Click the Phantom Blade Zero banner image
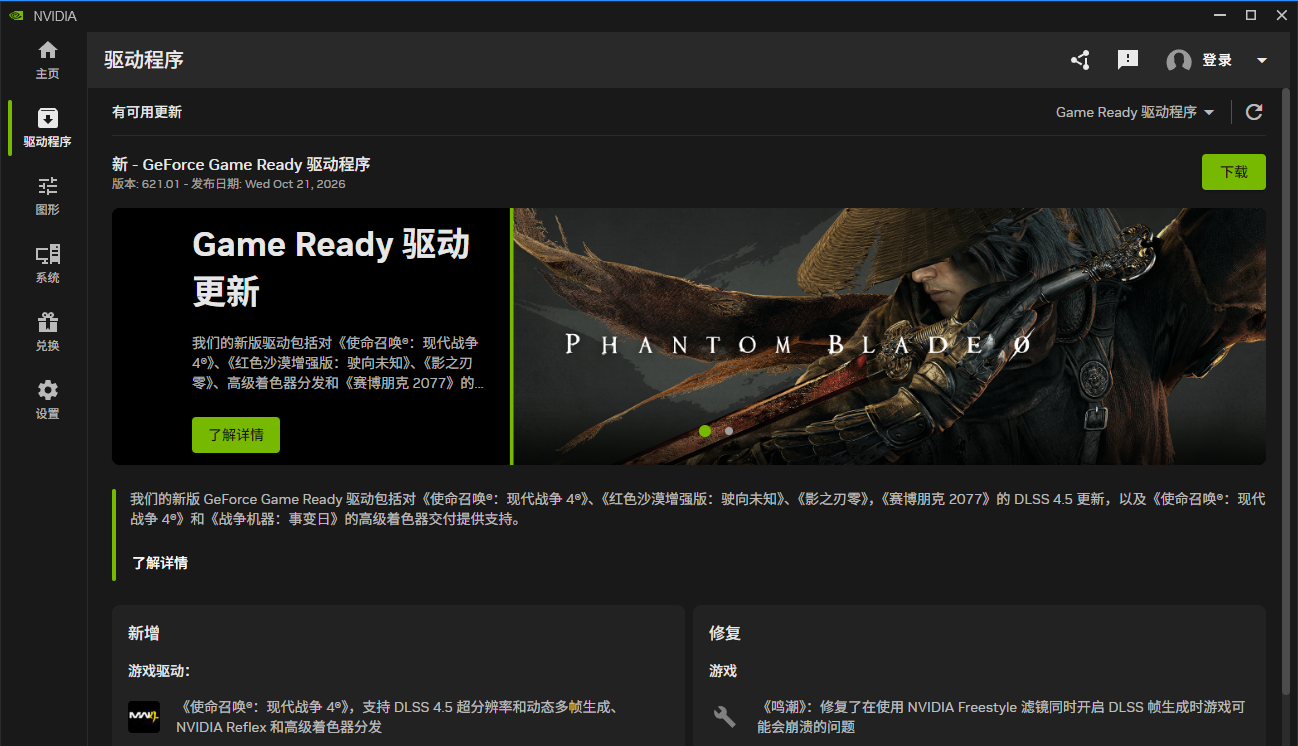1298x746 pixels. [890, 336]
